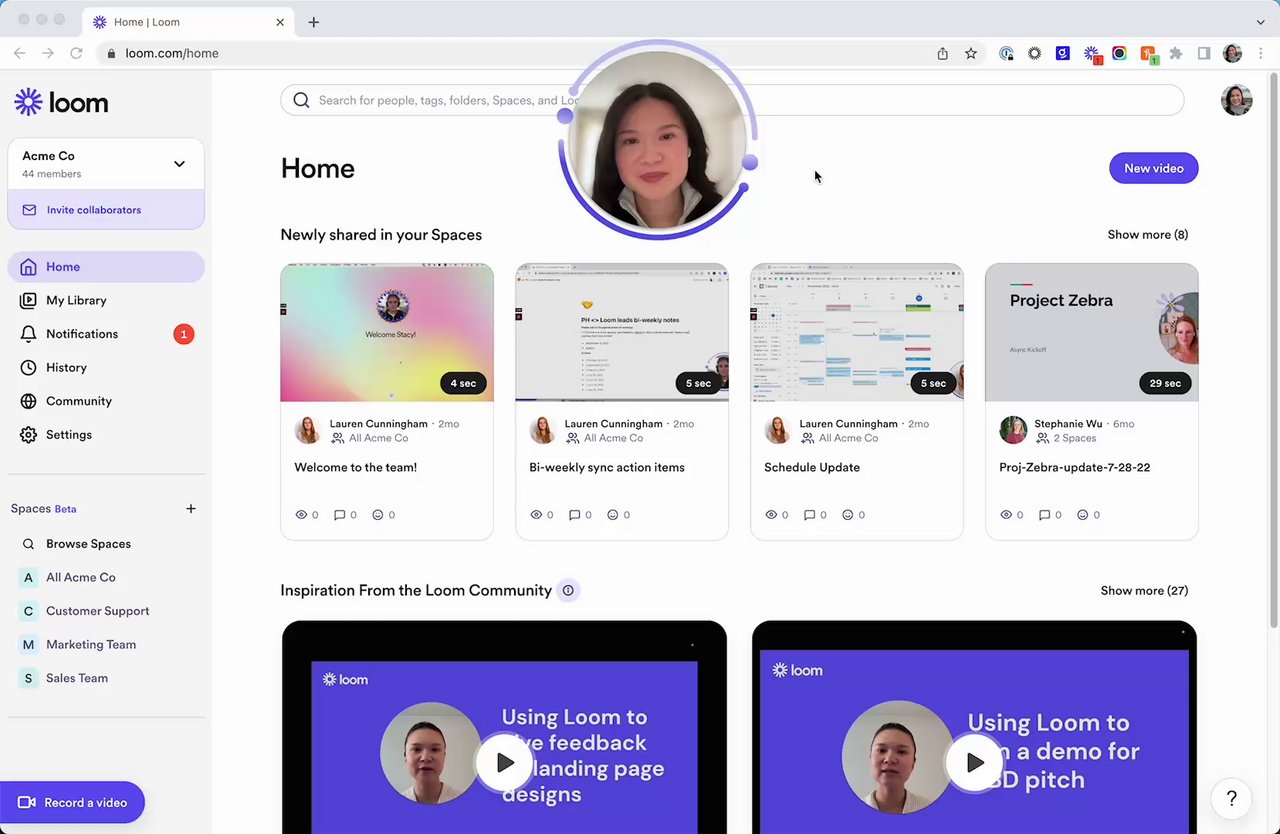Viewport: 1280px width, 834px height.
Task: Open the Customer Support space
Action: 97,611
